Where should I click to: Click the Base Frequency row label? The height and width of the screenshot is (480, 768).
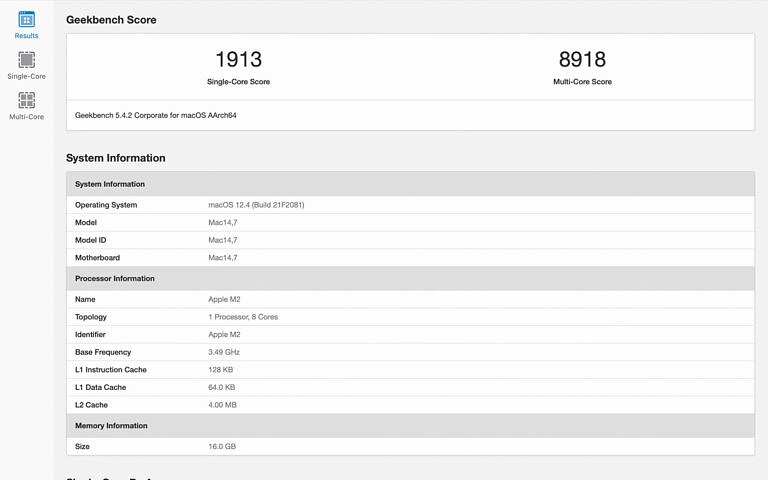point(103,352)
